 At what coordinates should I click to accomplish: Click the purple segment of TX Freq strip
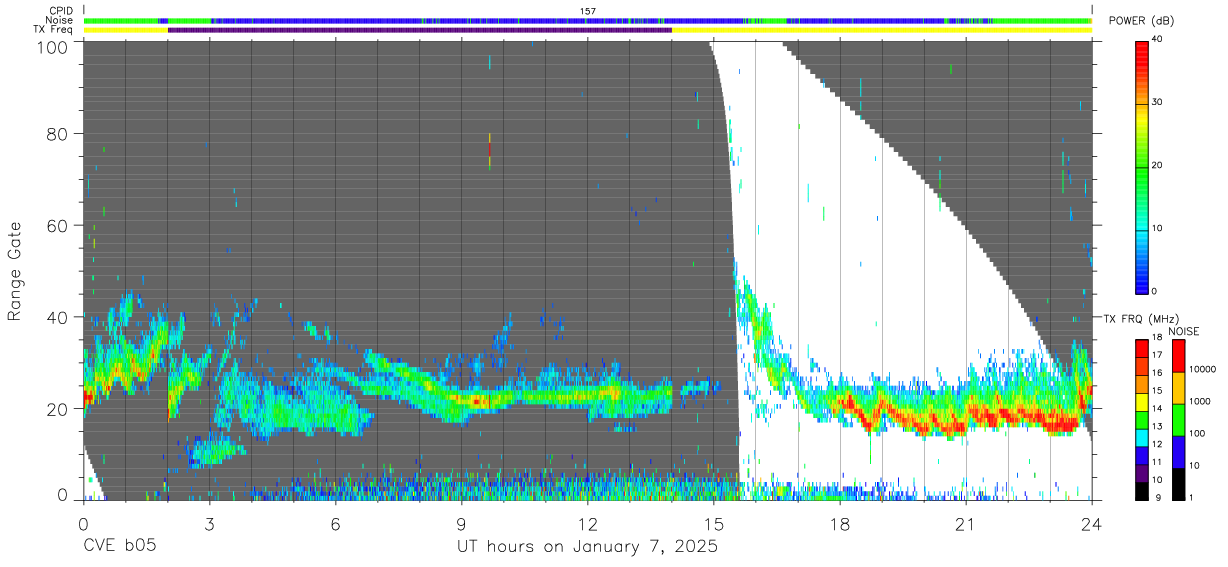[420, 30]
